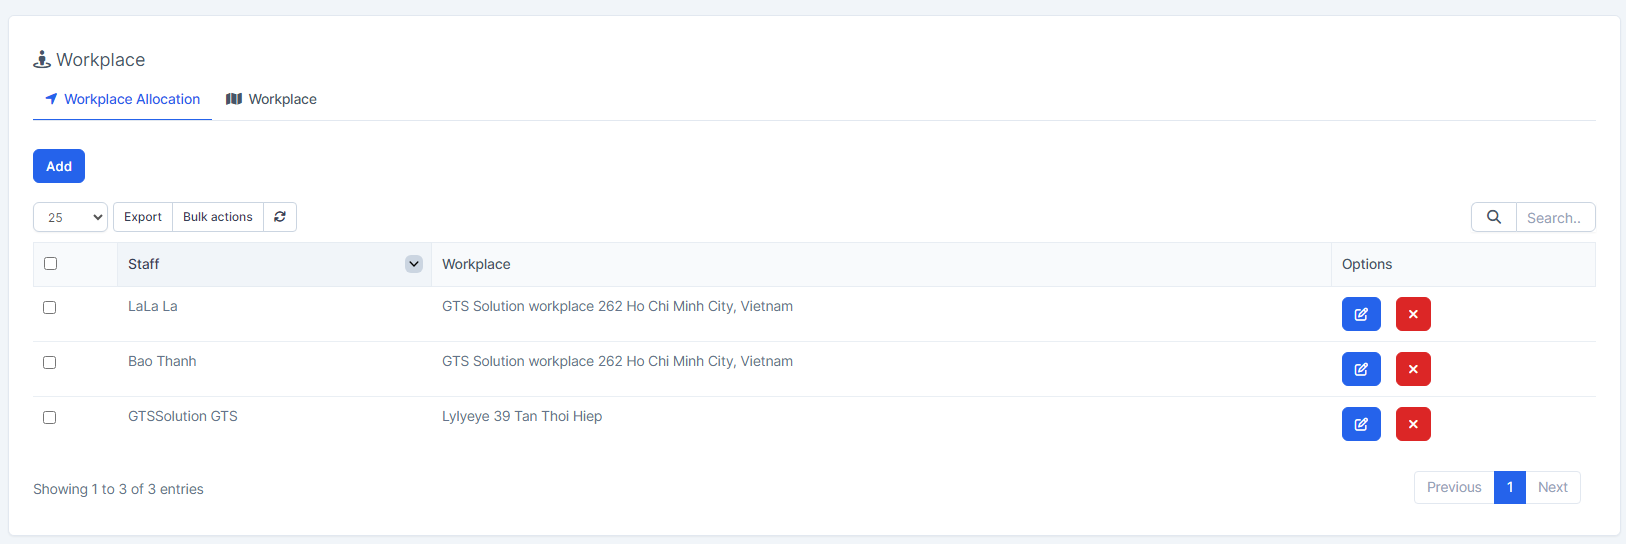Screen dimensions: 1626x544
Task: Remove GTSSolution GTS allocation
Action: click(1413, 424)
